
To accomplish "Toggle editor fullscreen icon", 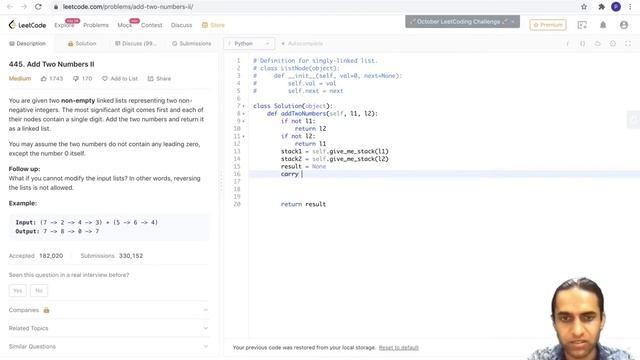I will [x=628, y=43].
